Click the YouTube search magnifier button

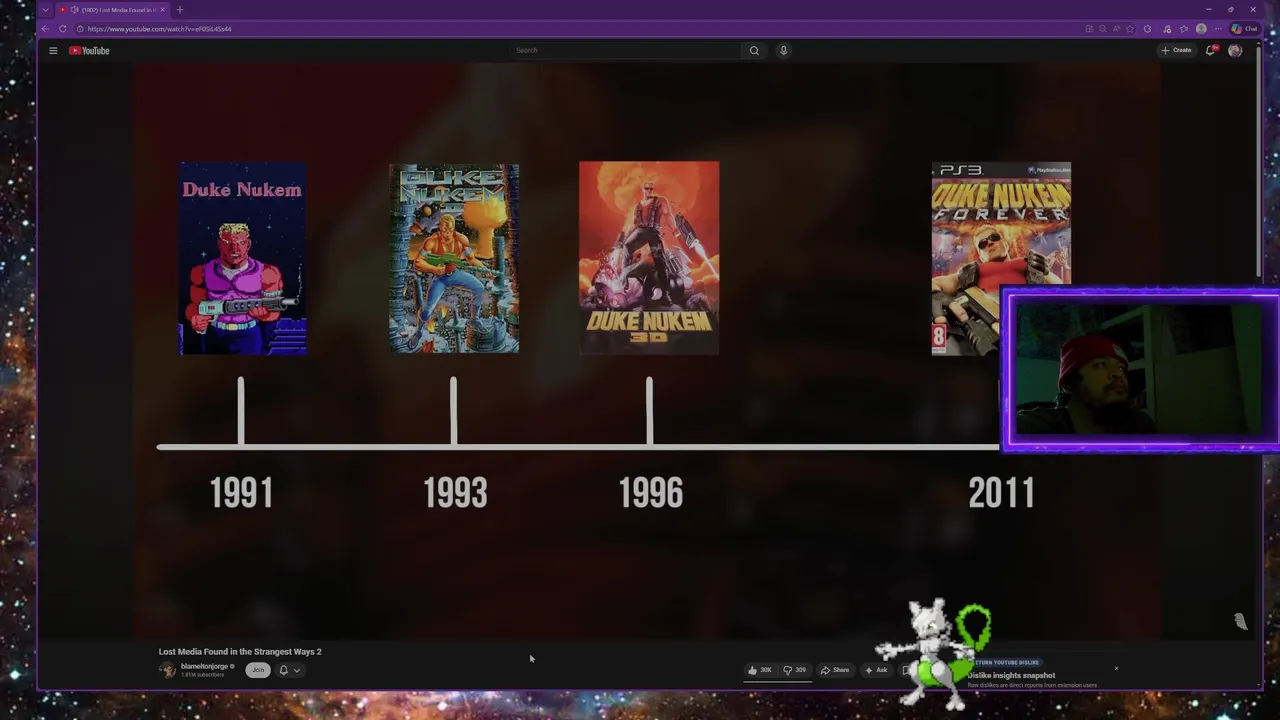coord(754,50)
